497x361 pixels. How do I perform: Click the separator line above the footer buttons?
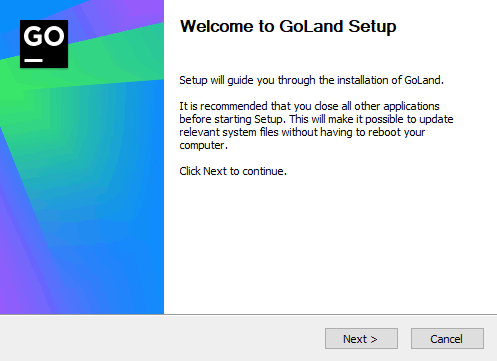[x=248, y=314]
